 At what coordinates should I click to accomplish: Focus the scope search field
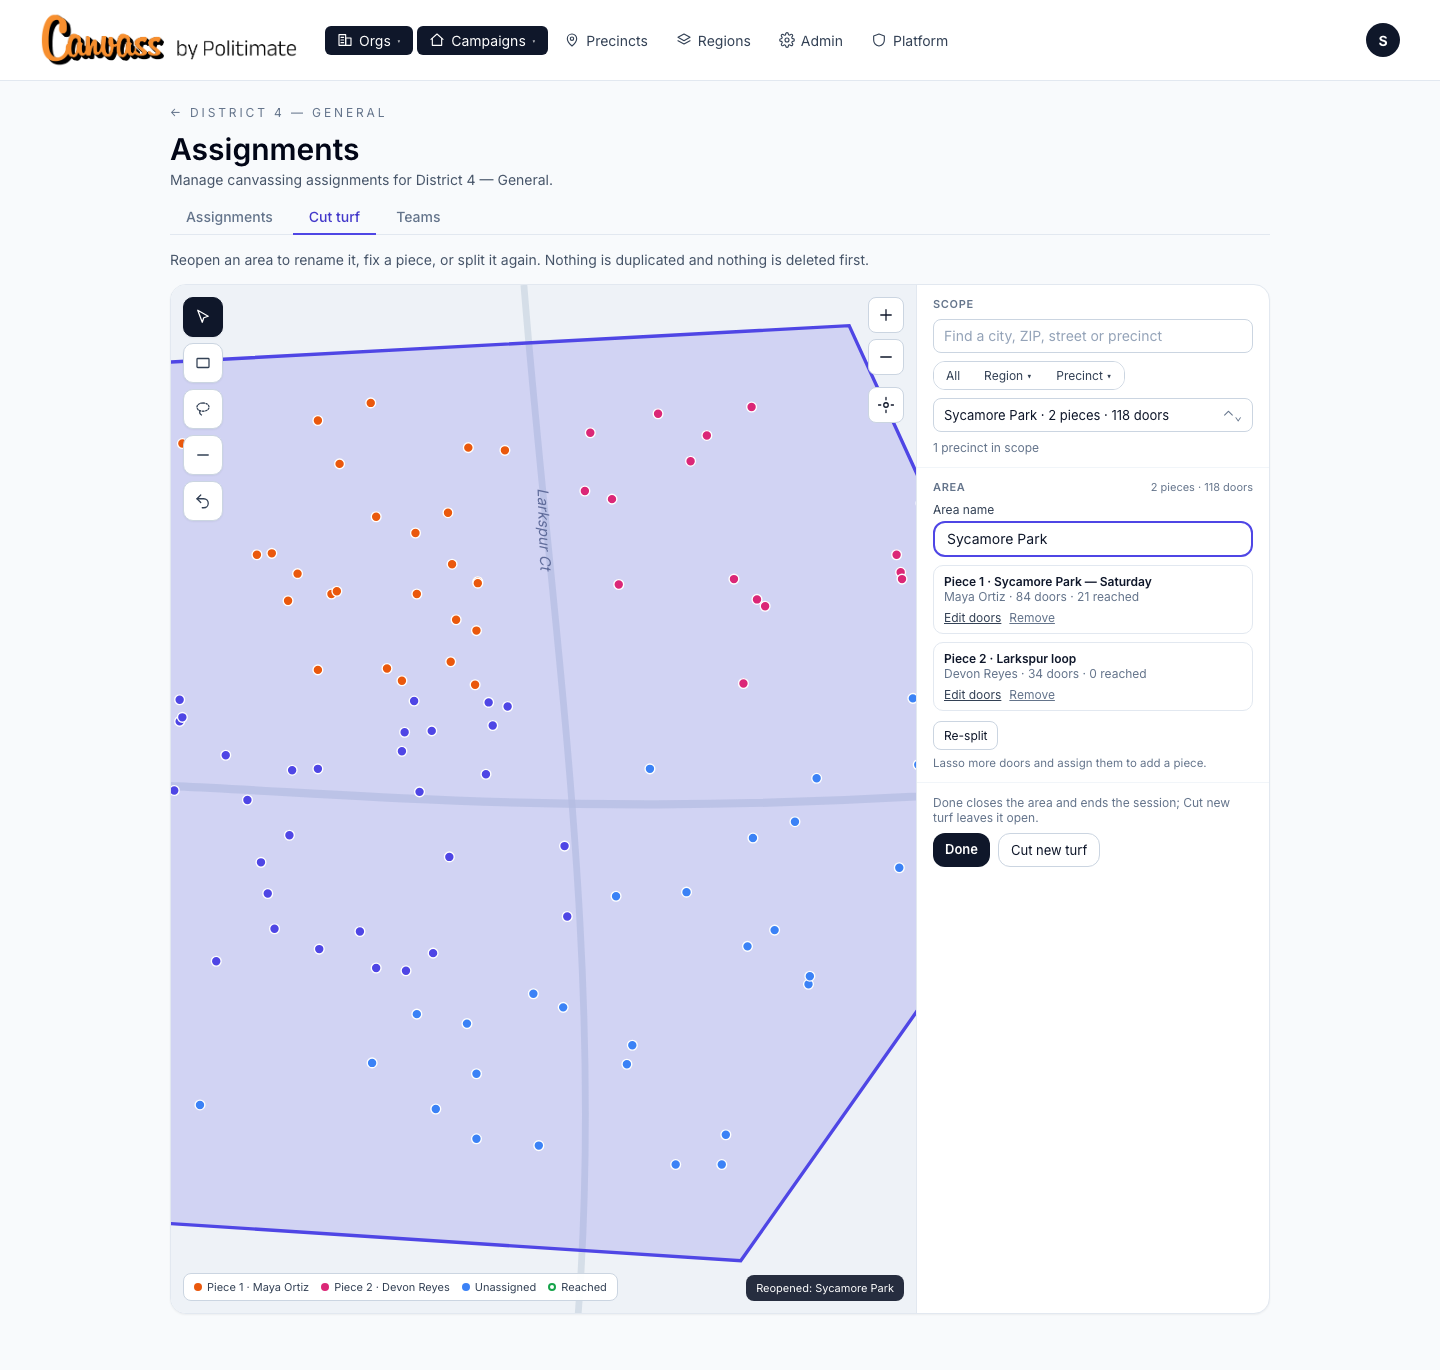coord(1093,336)
